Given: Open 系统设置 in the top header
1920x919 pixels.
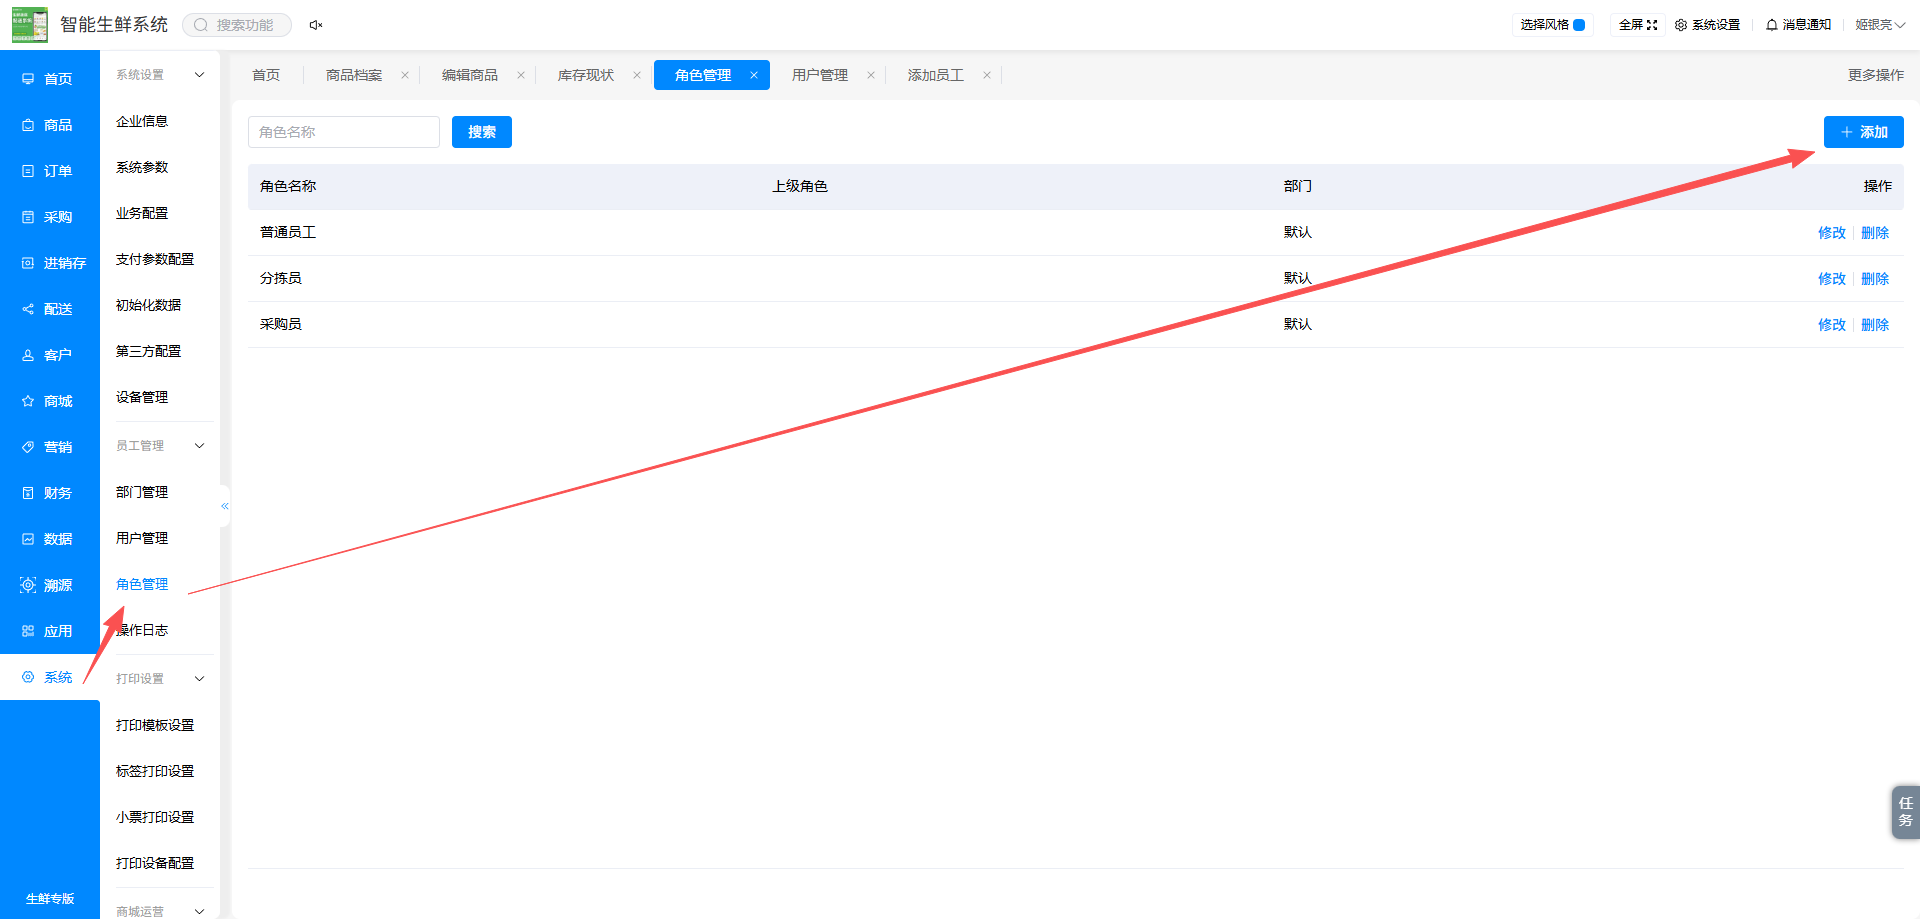Looking at the screenshot, I should click(1708, 25).
